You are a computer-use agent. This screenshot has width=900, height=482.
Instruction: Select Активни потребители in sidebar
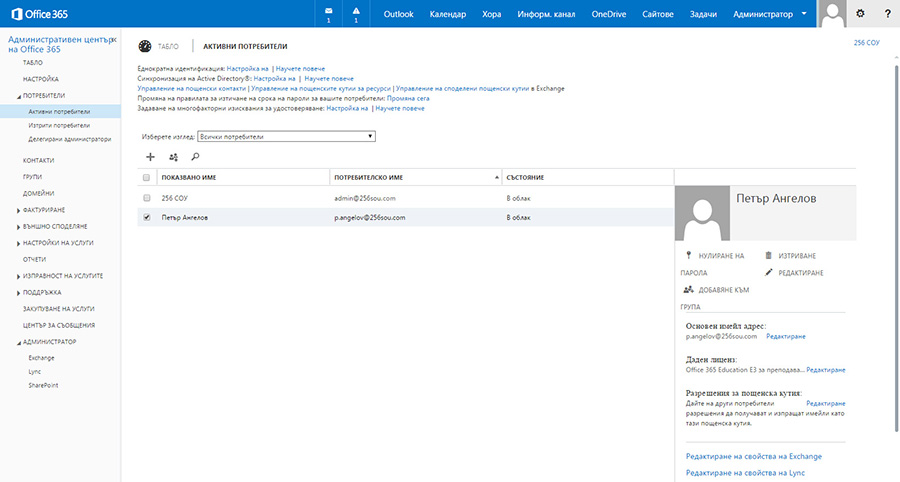click(x=59, y=112)
